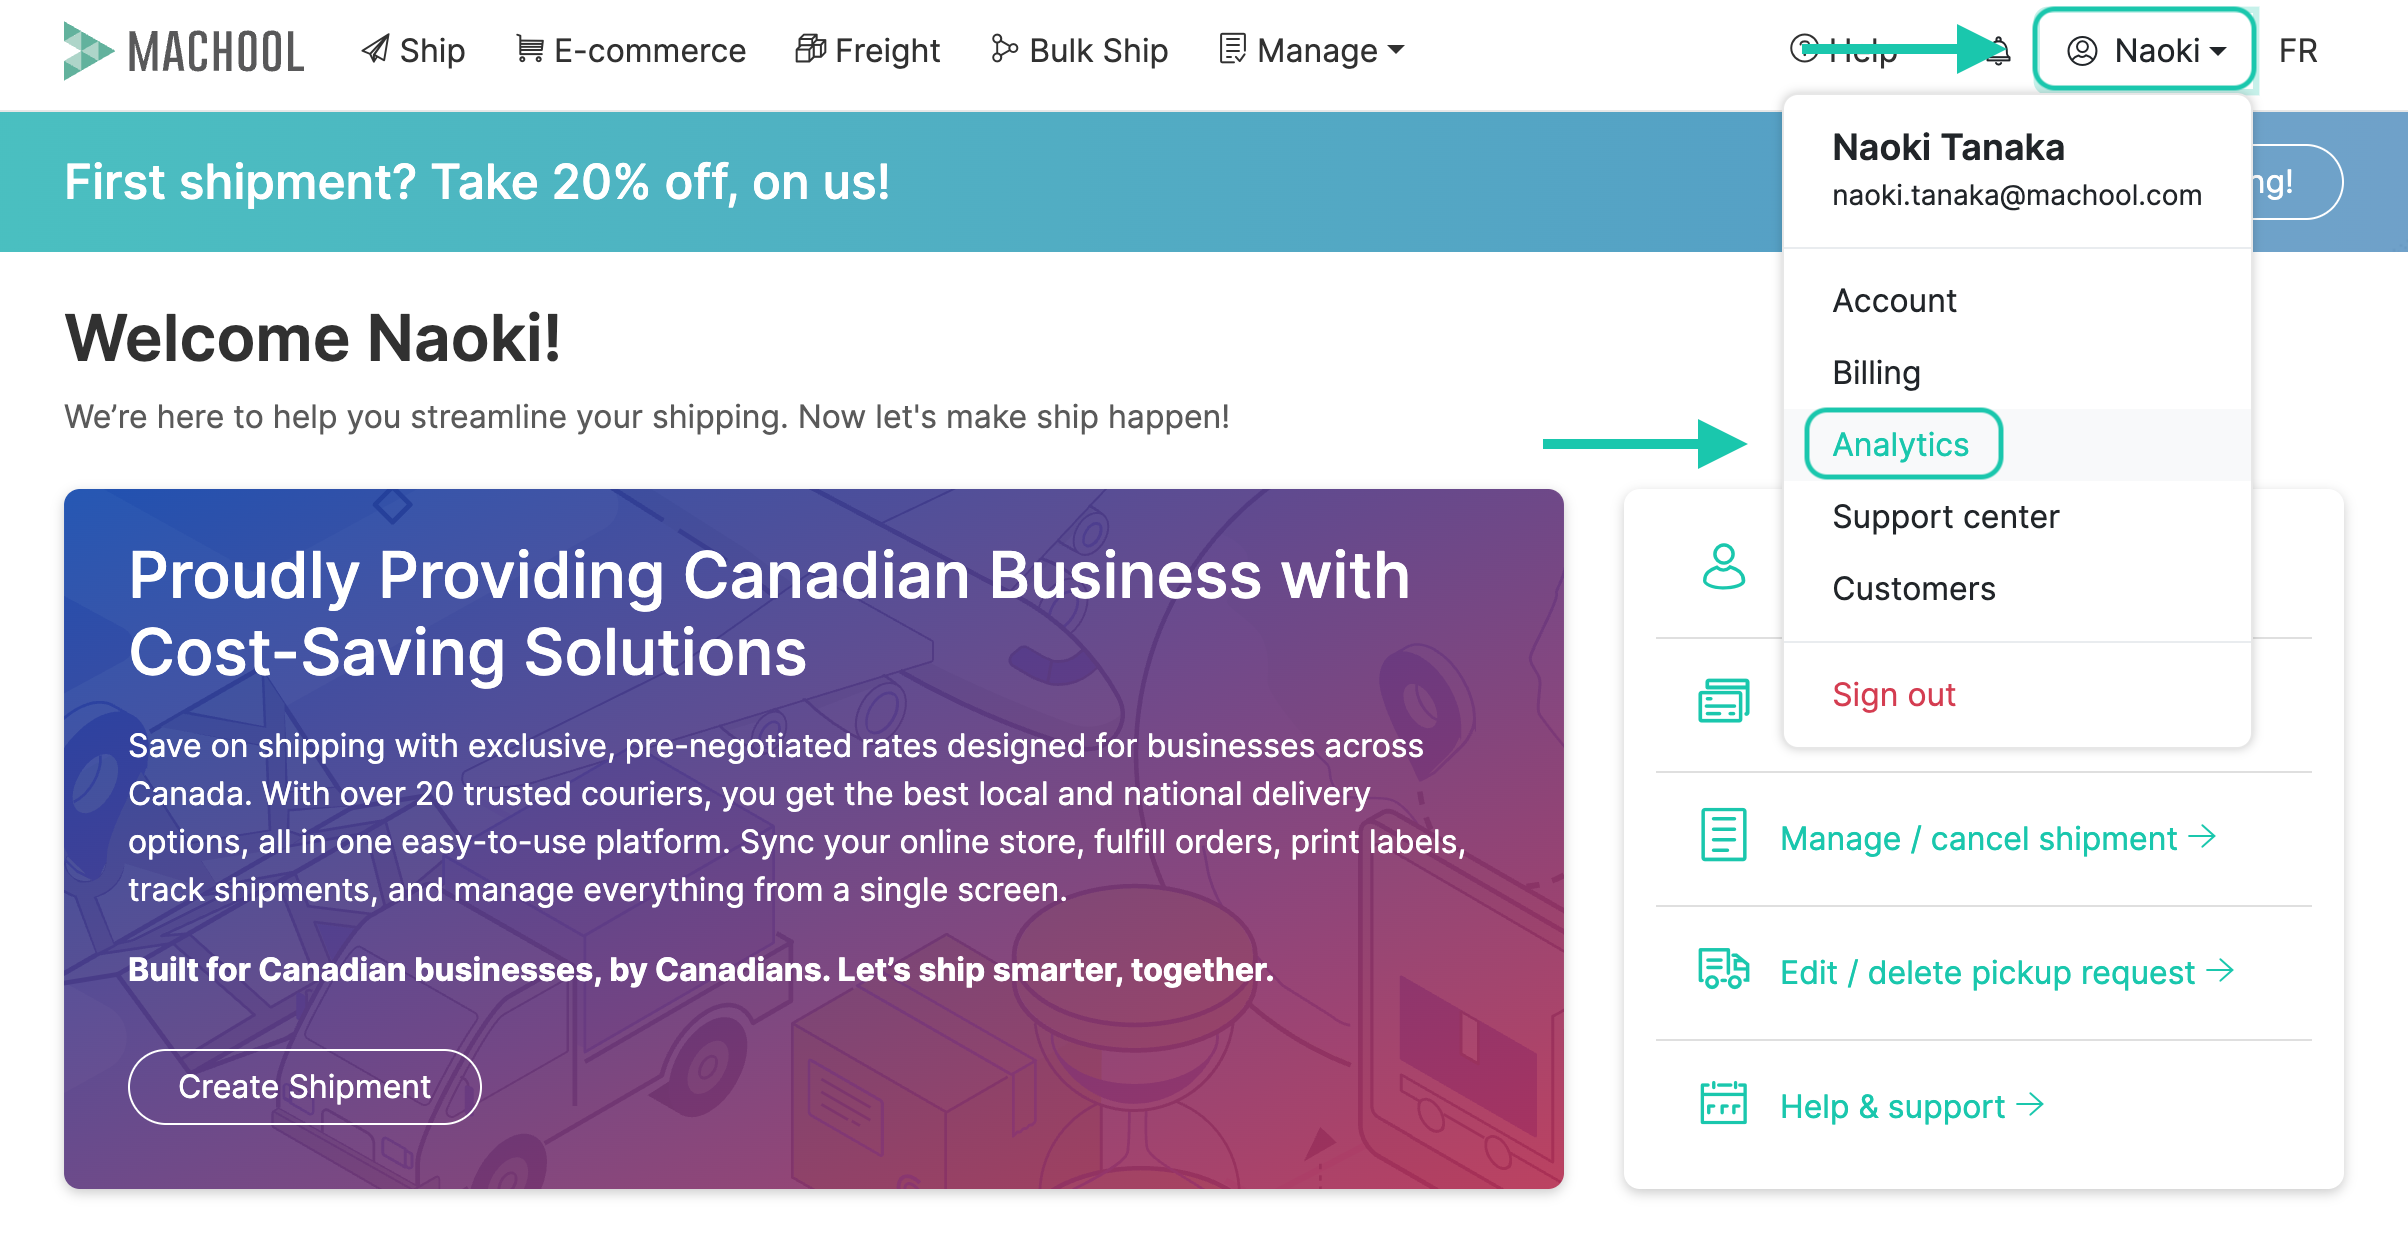Click the Machool logo
The height and width of the screenshot is (1234, 2408).
pos(184,51)
